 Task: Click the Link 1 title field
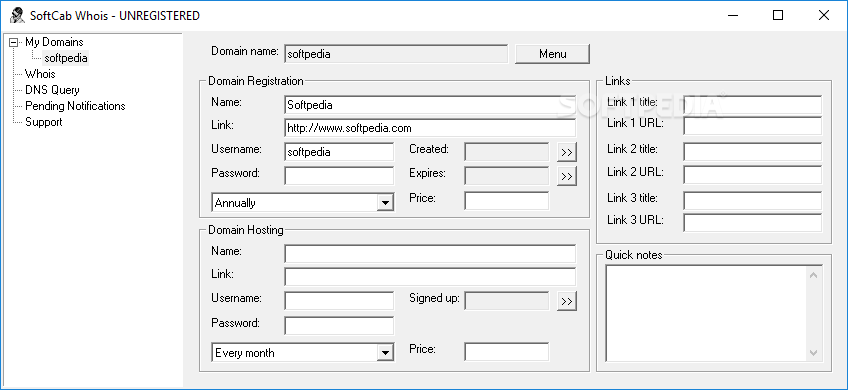[752, 105]
